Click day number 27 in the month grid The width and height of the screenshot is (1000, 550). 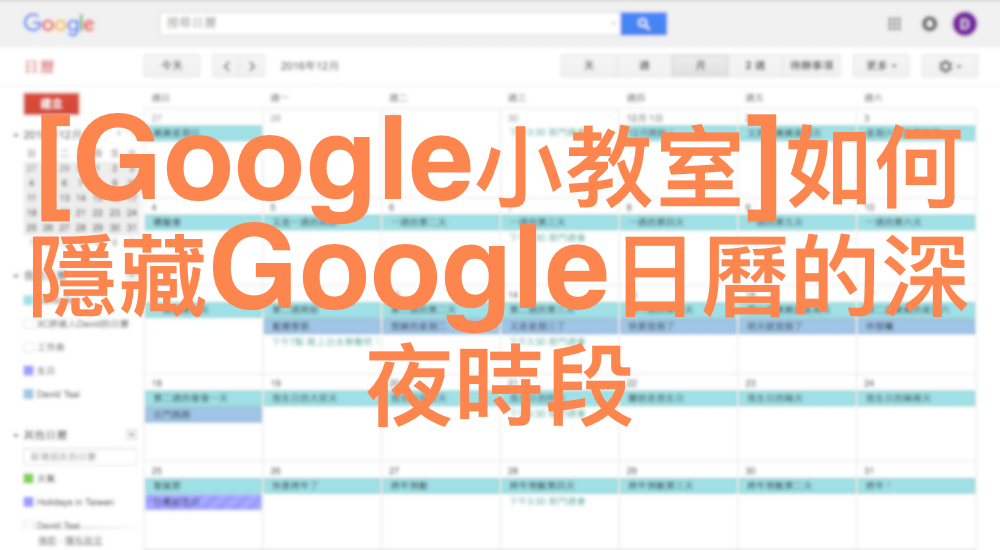tap(395, 470)
